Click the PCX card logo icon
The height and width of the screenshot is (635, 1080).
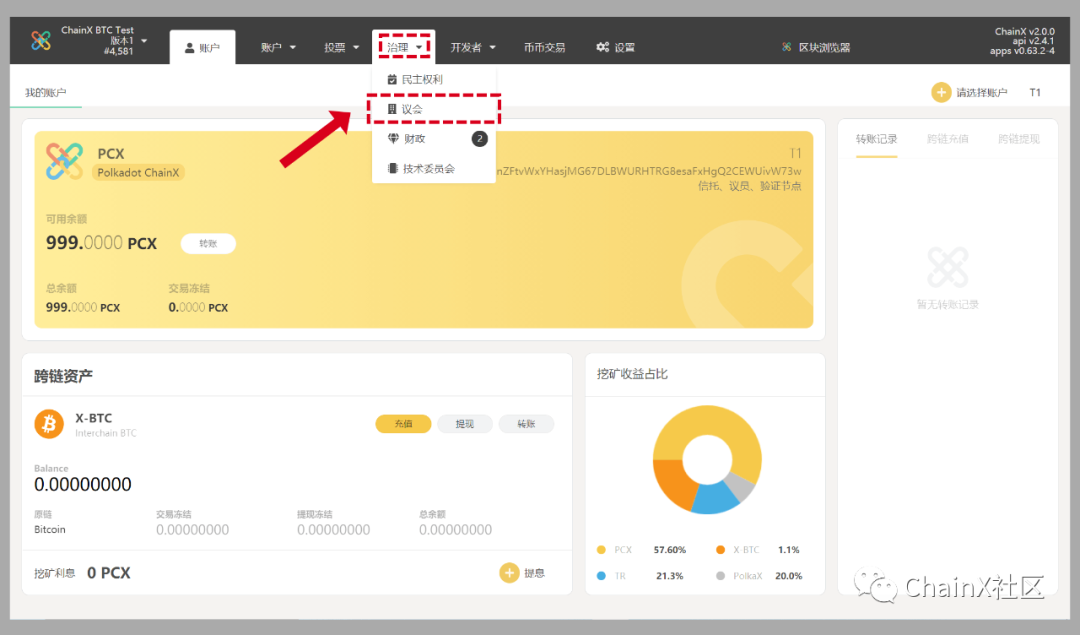tap(64, 161)
